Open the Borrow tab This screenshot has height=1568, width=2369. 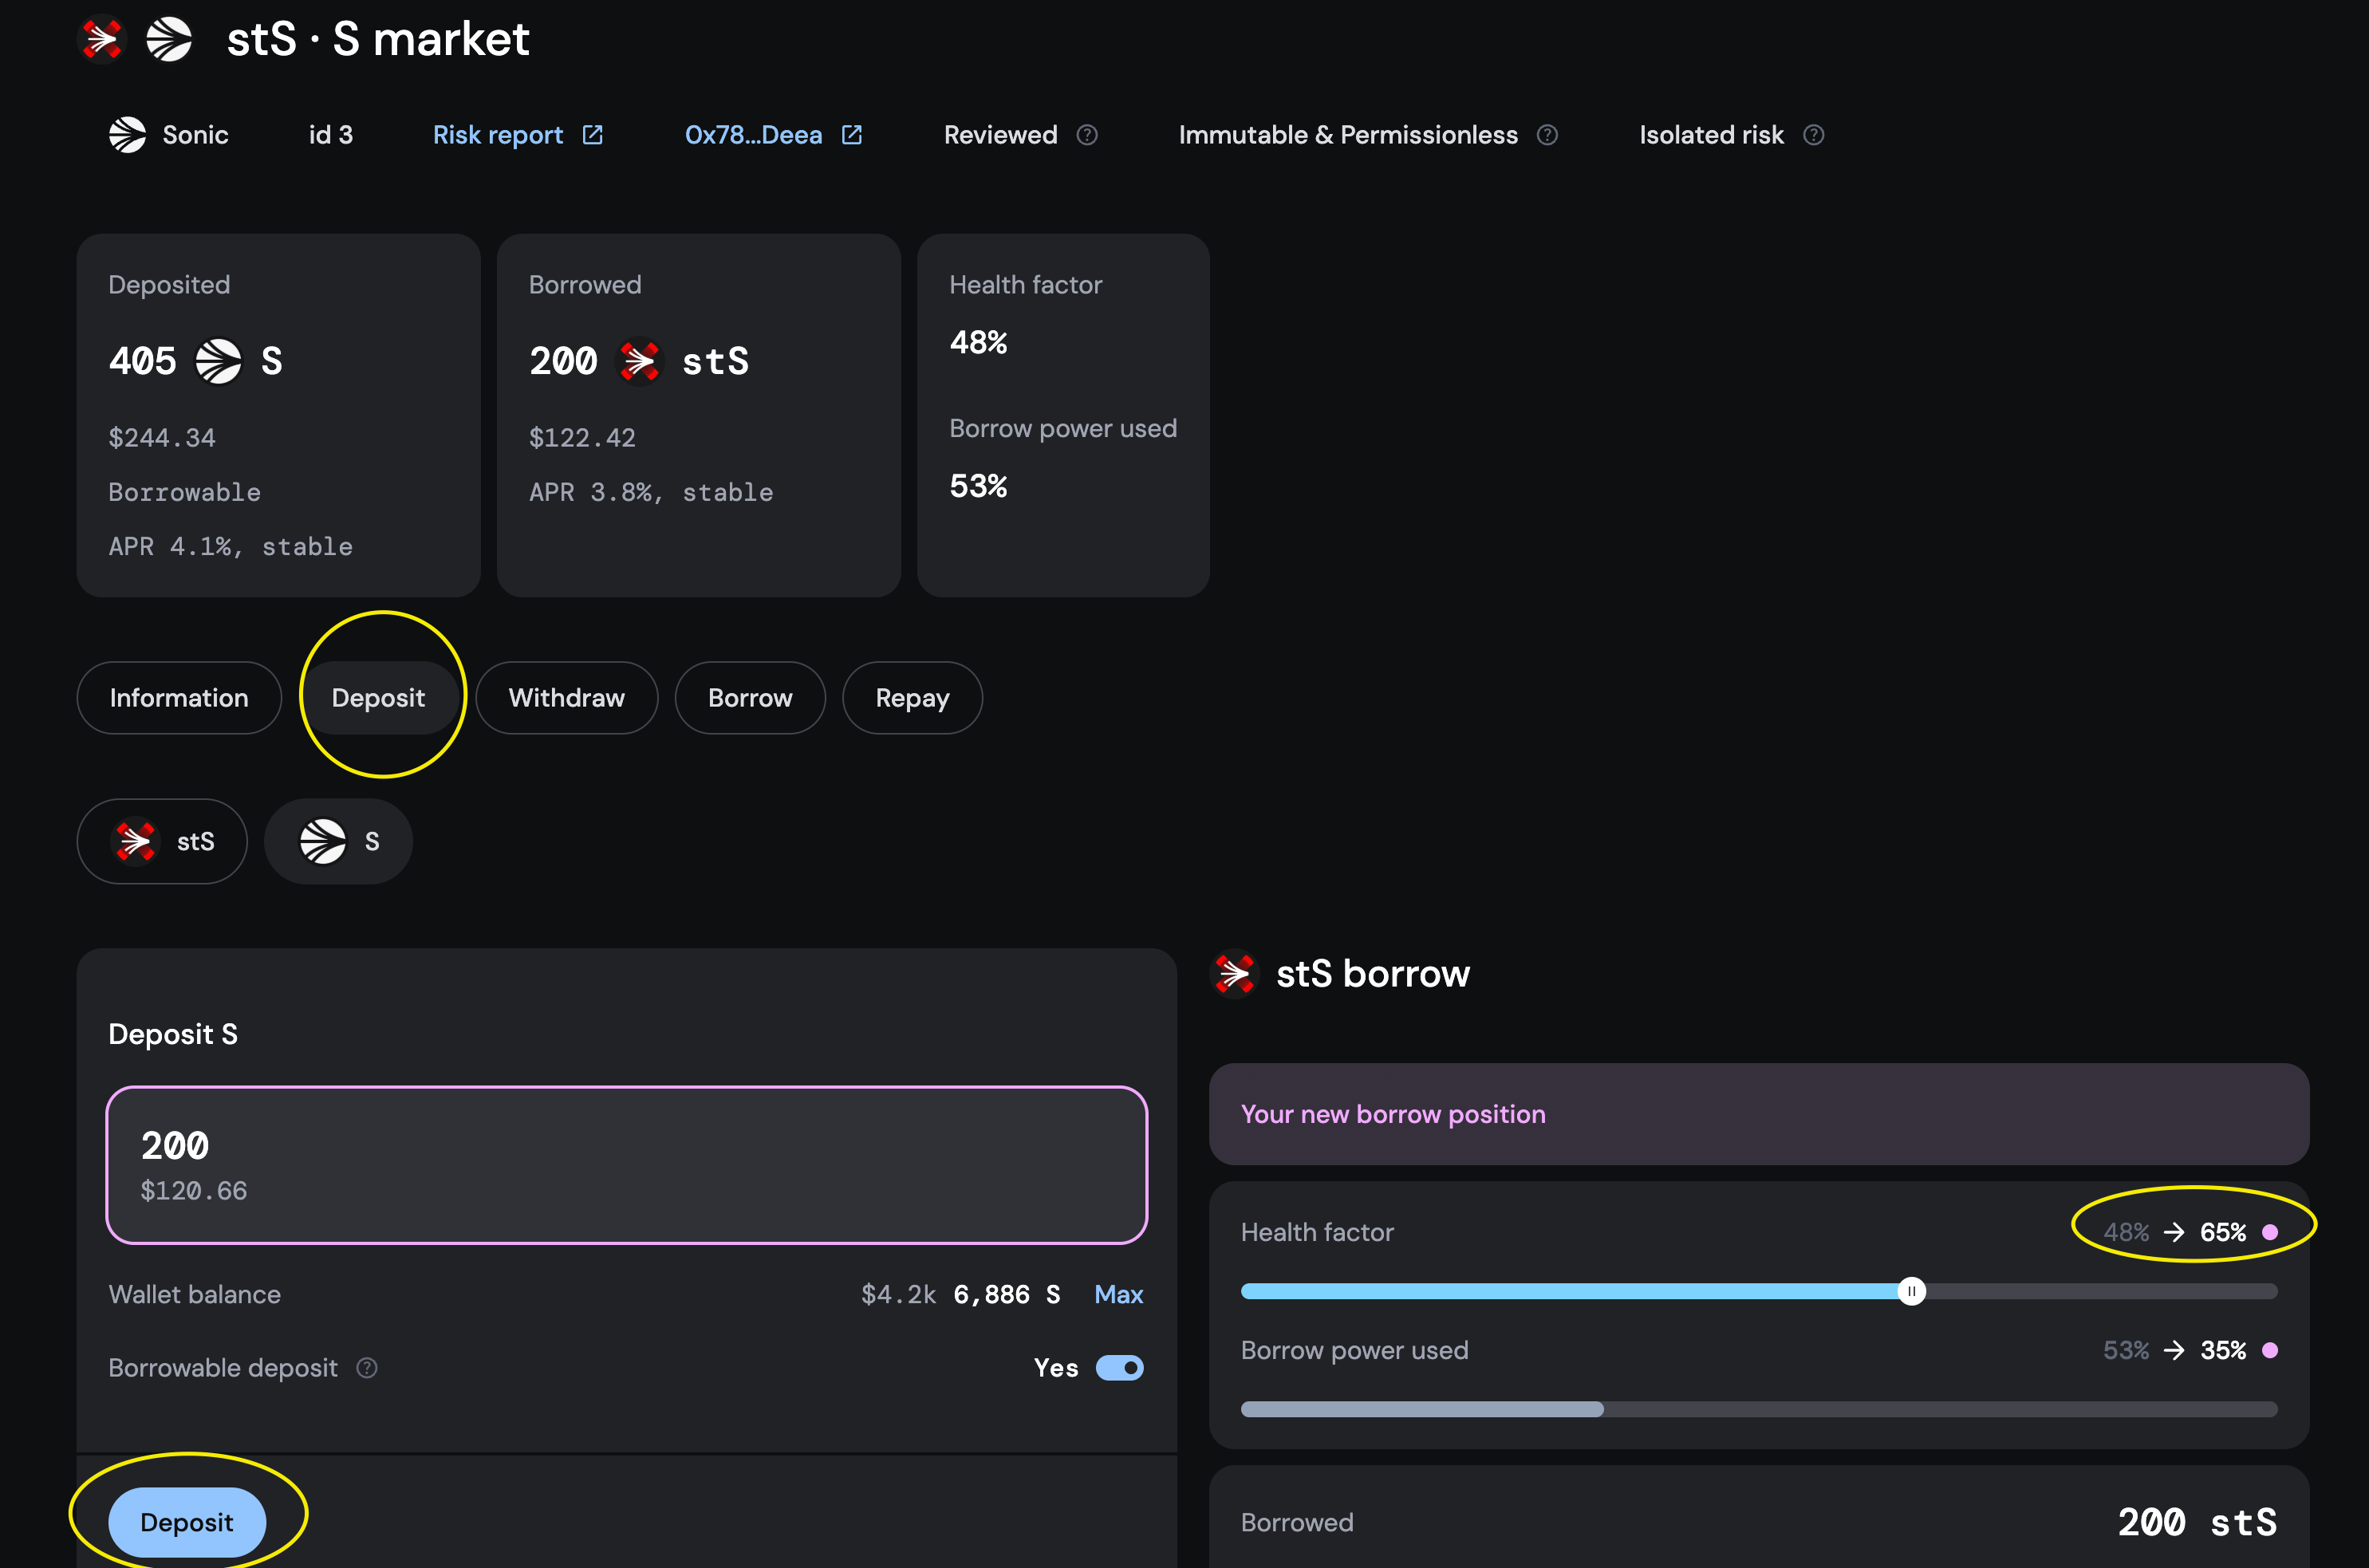click(750, 698)
